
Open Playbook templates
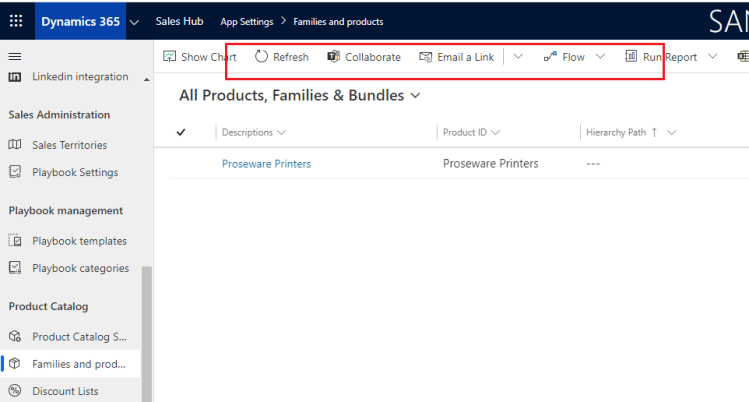[79, 241]
